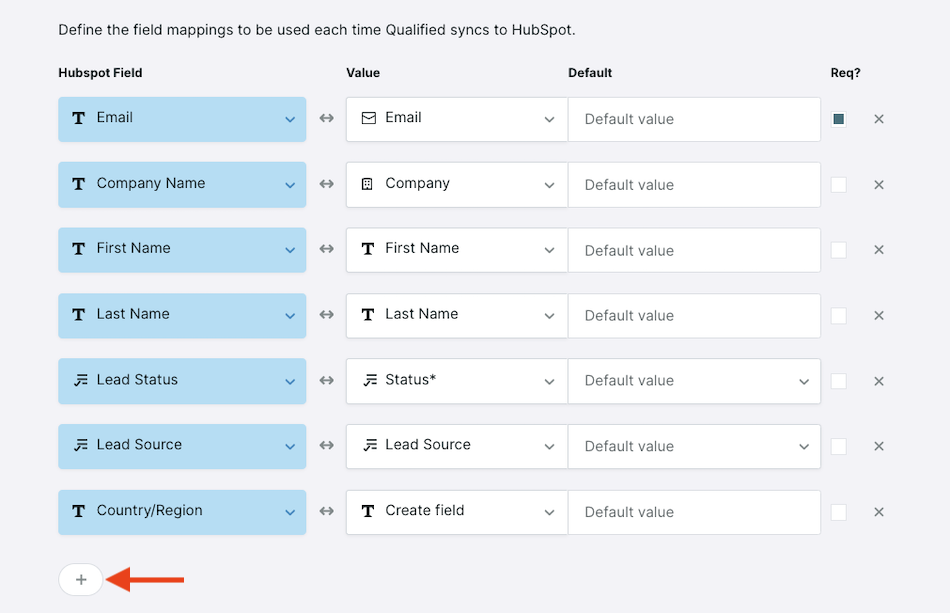
Task: Open the Status* value dropdown
Action: click(457, 381)
